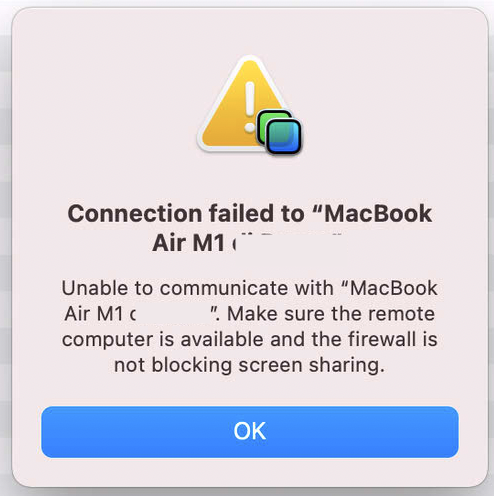Click the Screen Sharing app badge icon
Screen dimensions: 494x496
click(x=279, y=133)
